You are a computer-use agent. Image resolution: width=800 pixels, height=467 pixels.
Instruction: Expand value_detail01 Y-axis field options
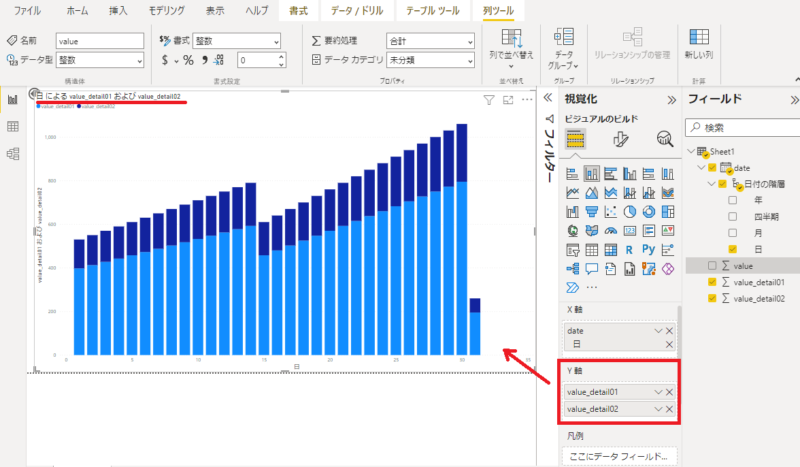[x=658, y=392]
